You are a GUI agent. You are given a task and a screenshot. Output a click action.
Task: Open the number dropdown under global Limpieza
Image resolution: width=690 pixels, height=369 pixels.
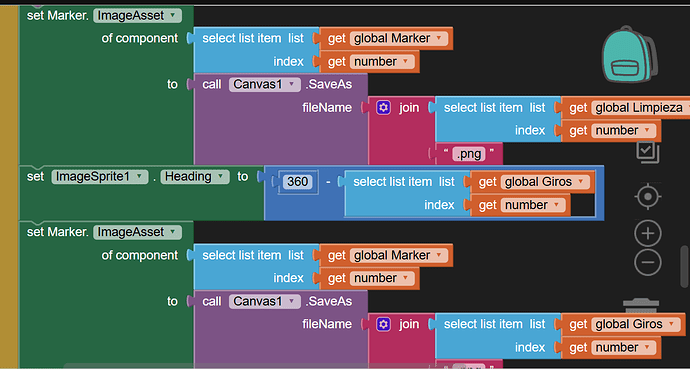(624, 131)
